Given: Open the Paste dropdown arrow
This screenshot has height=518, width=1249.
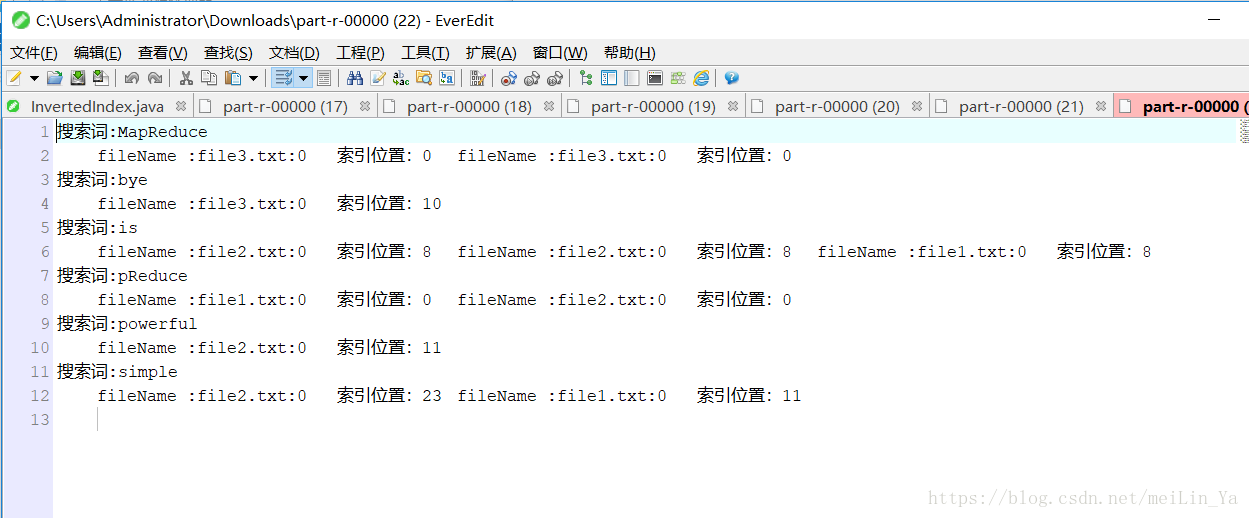Looking at the screenshot, I should pos(253,78).
